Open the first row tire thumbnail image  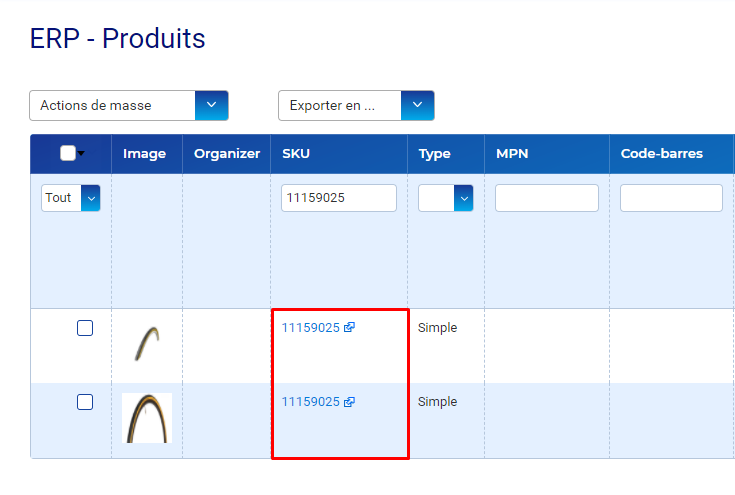[x=147, y=344]
